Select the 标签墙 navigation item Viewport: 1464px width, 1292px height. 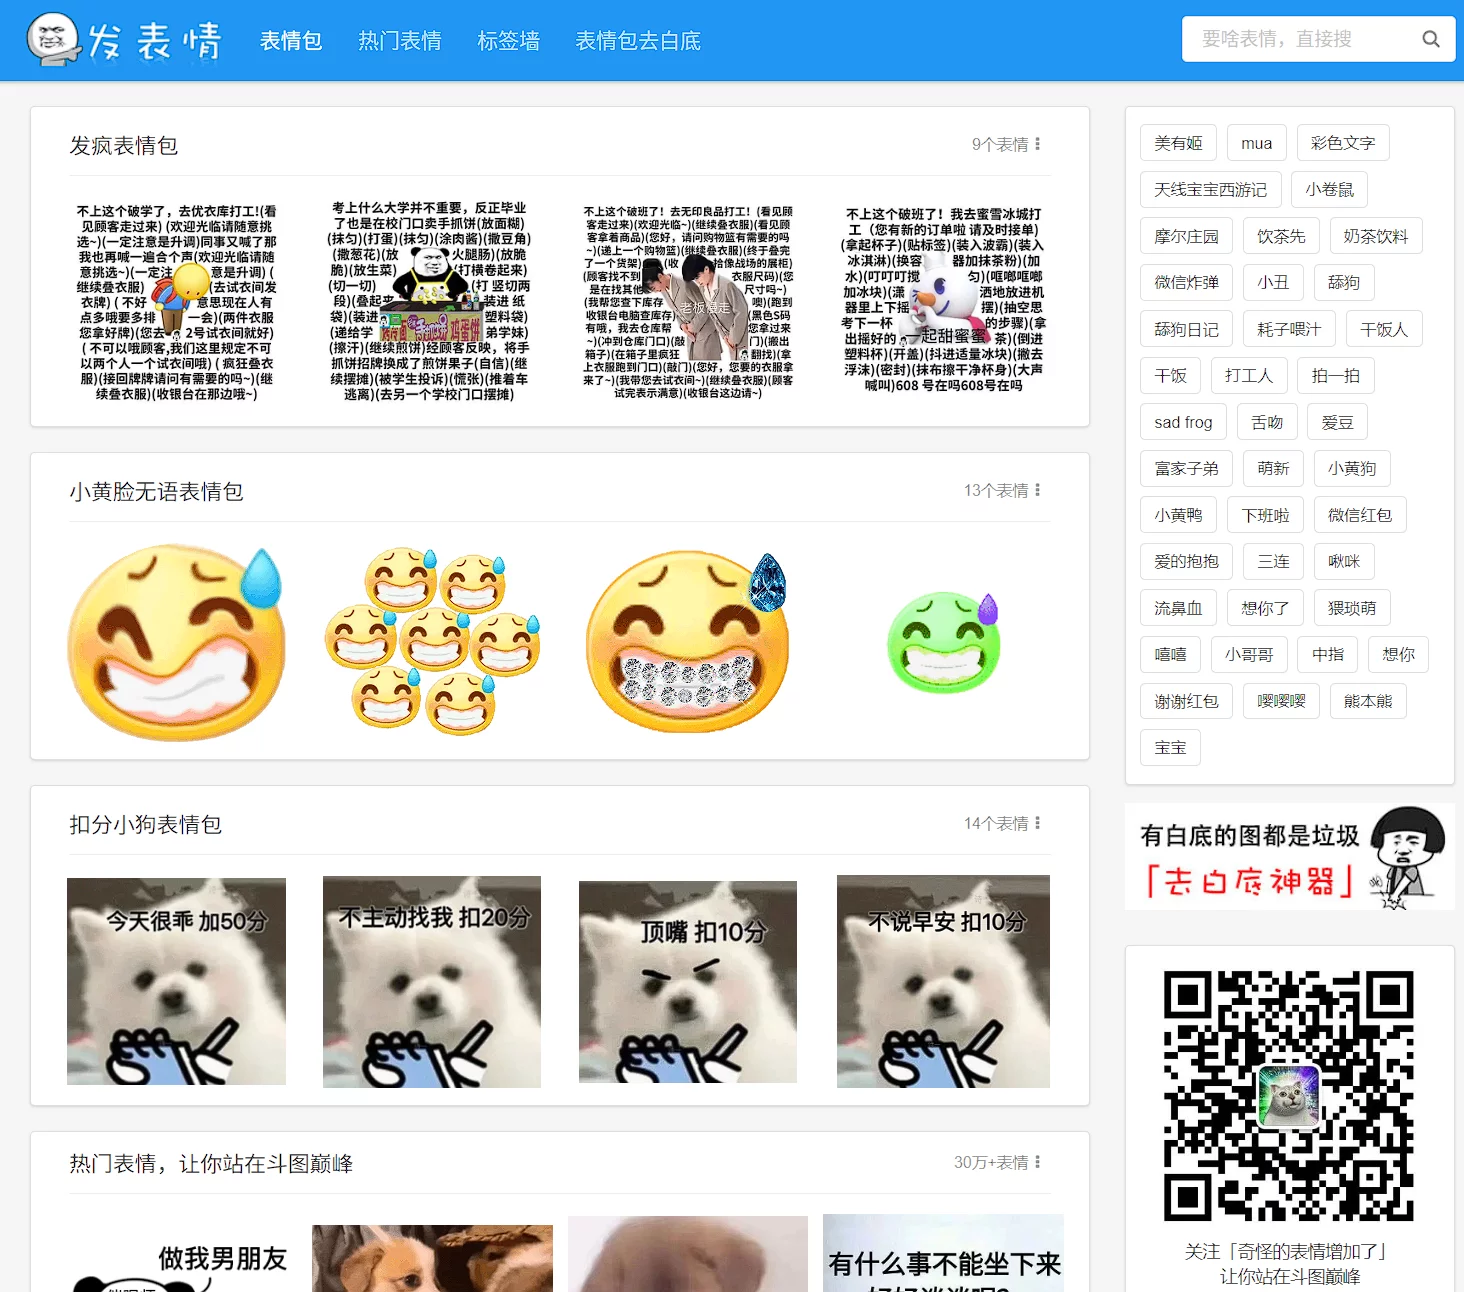[508, 41]
